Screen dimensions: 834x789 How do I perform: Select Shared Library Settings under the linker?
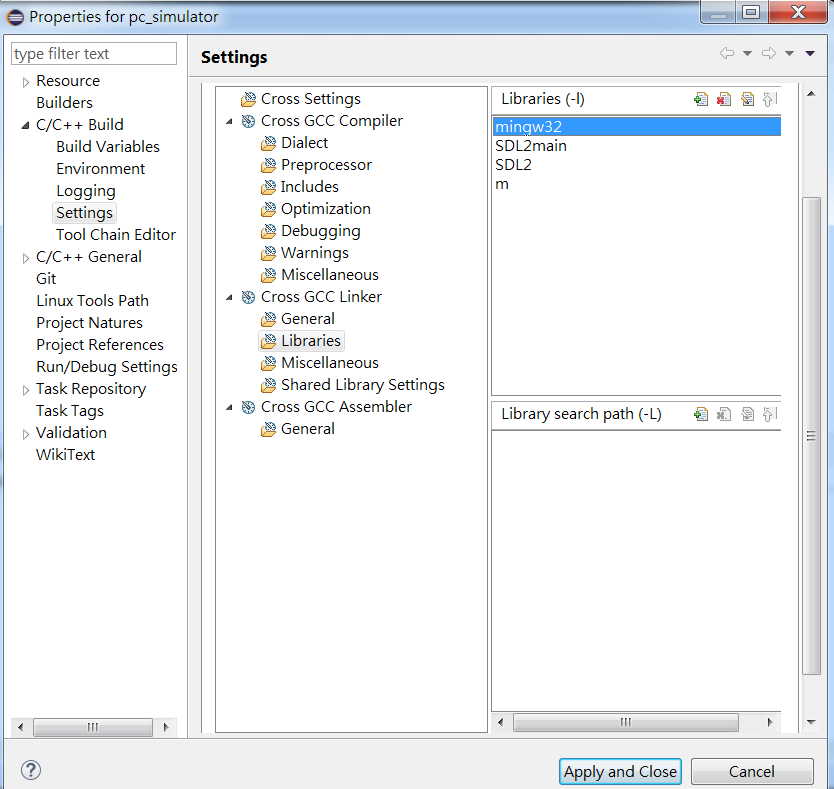point(362,385)
